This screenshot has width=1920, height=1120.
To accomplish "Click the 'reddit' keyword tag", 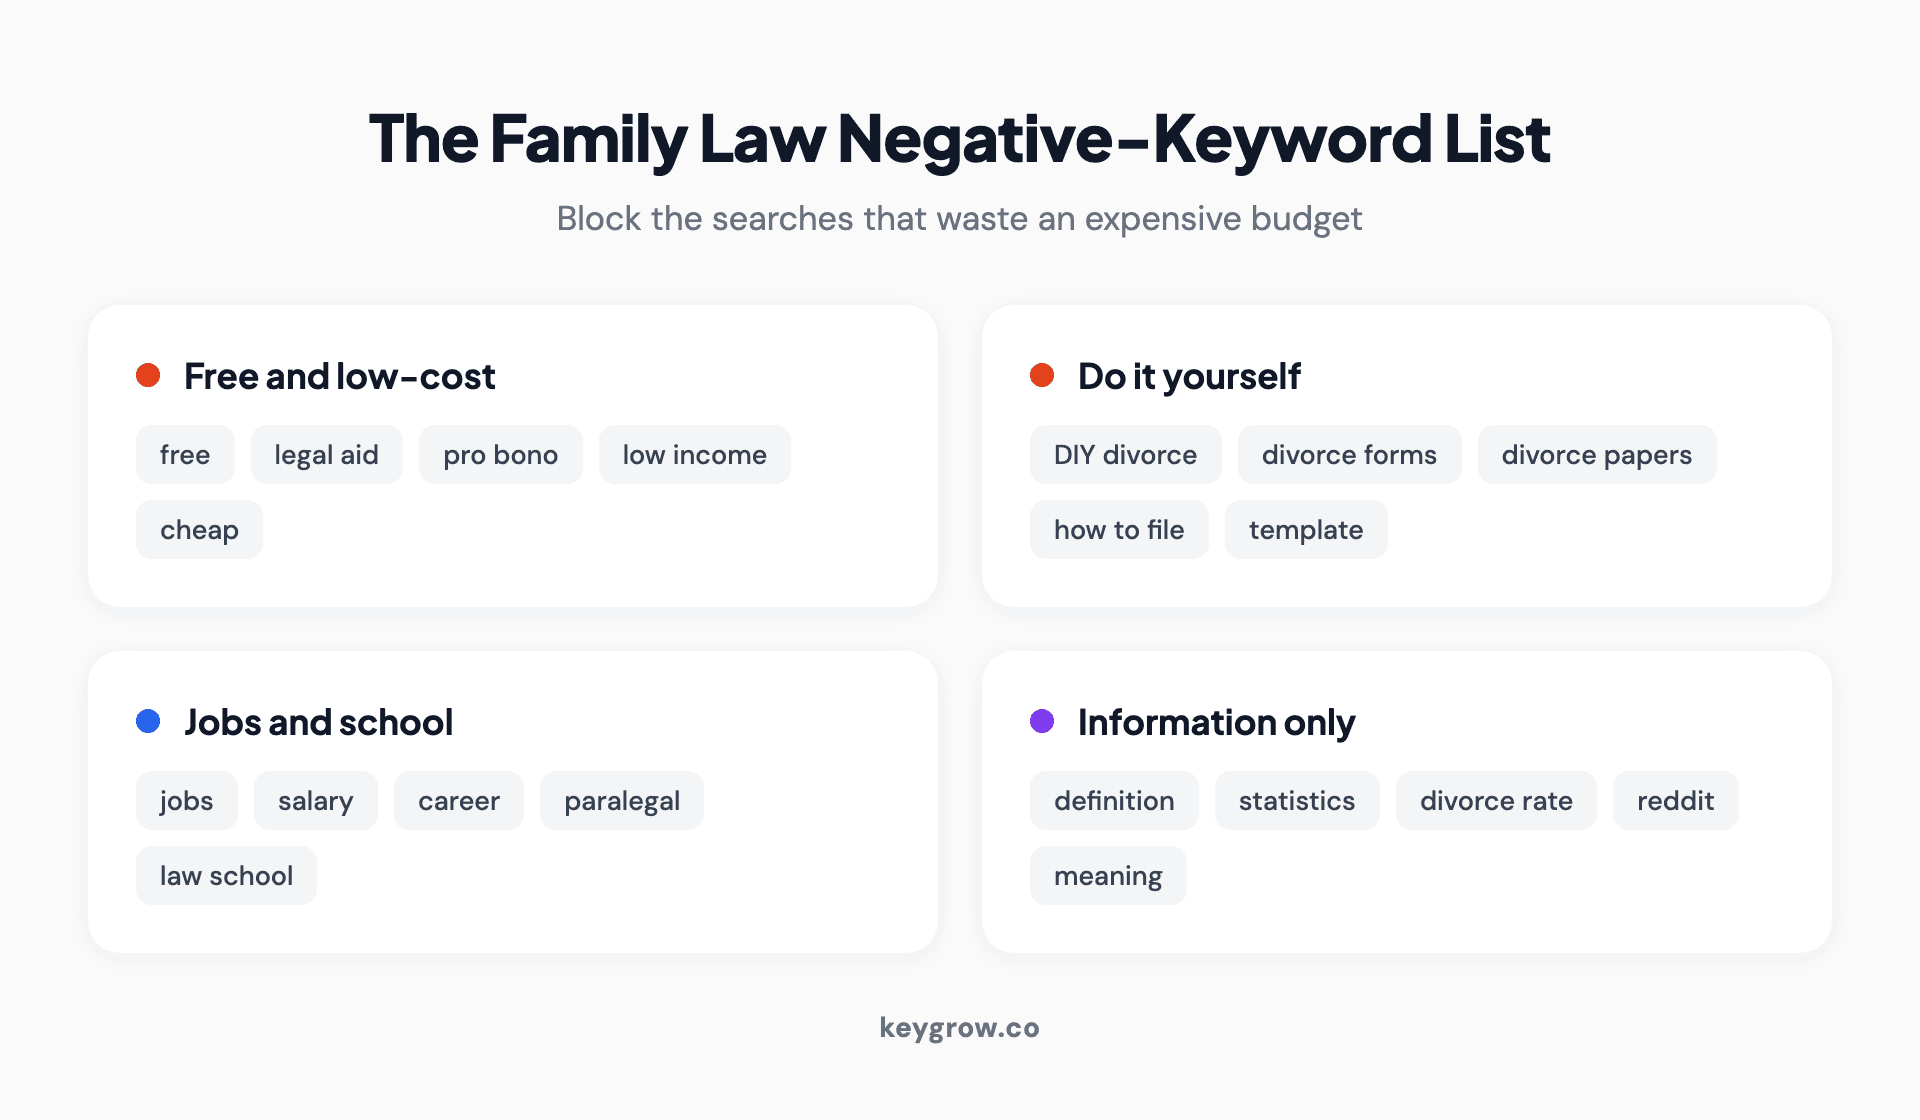I will [x=1675, y=801].
